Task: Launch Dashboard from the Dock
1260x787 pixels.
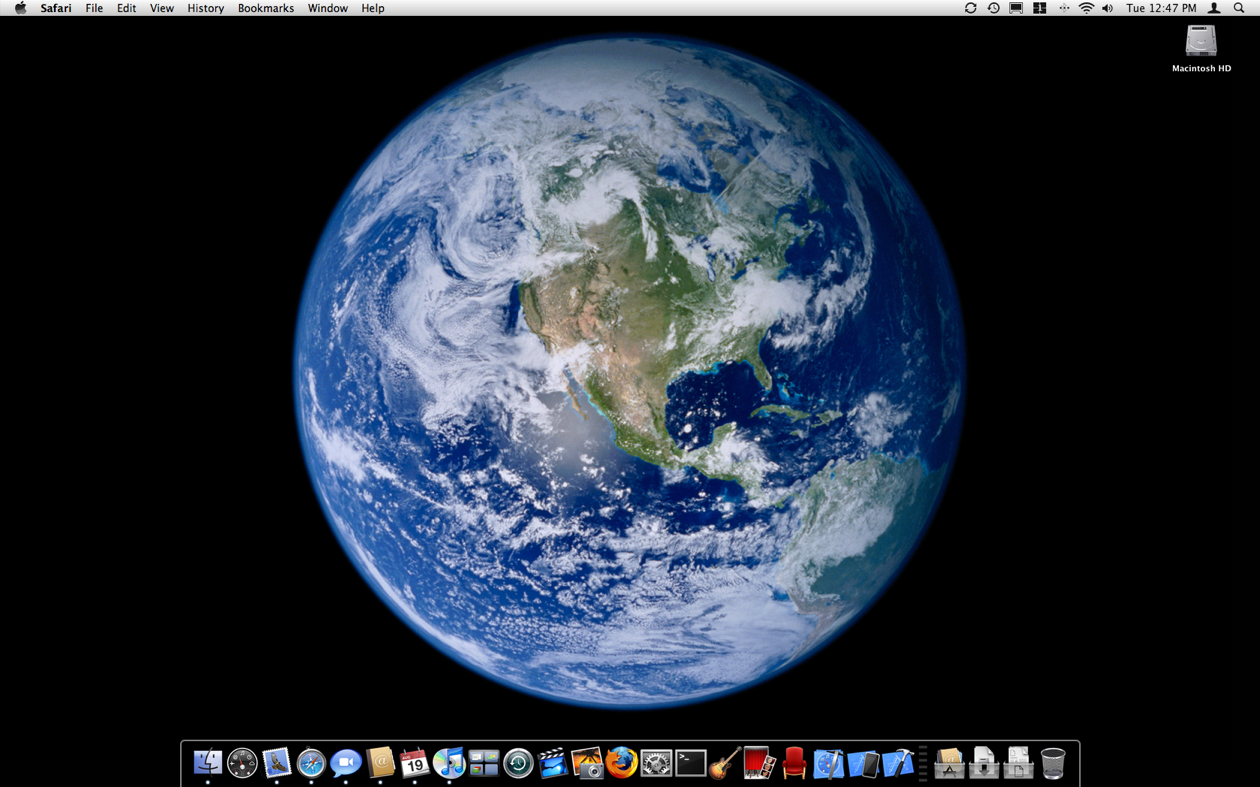Action: pyautogui.click(x=242, y=763)
